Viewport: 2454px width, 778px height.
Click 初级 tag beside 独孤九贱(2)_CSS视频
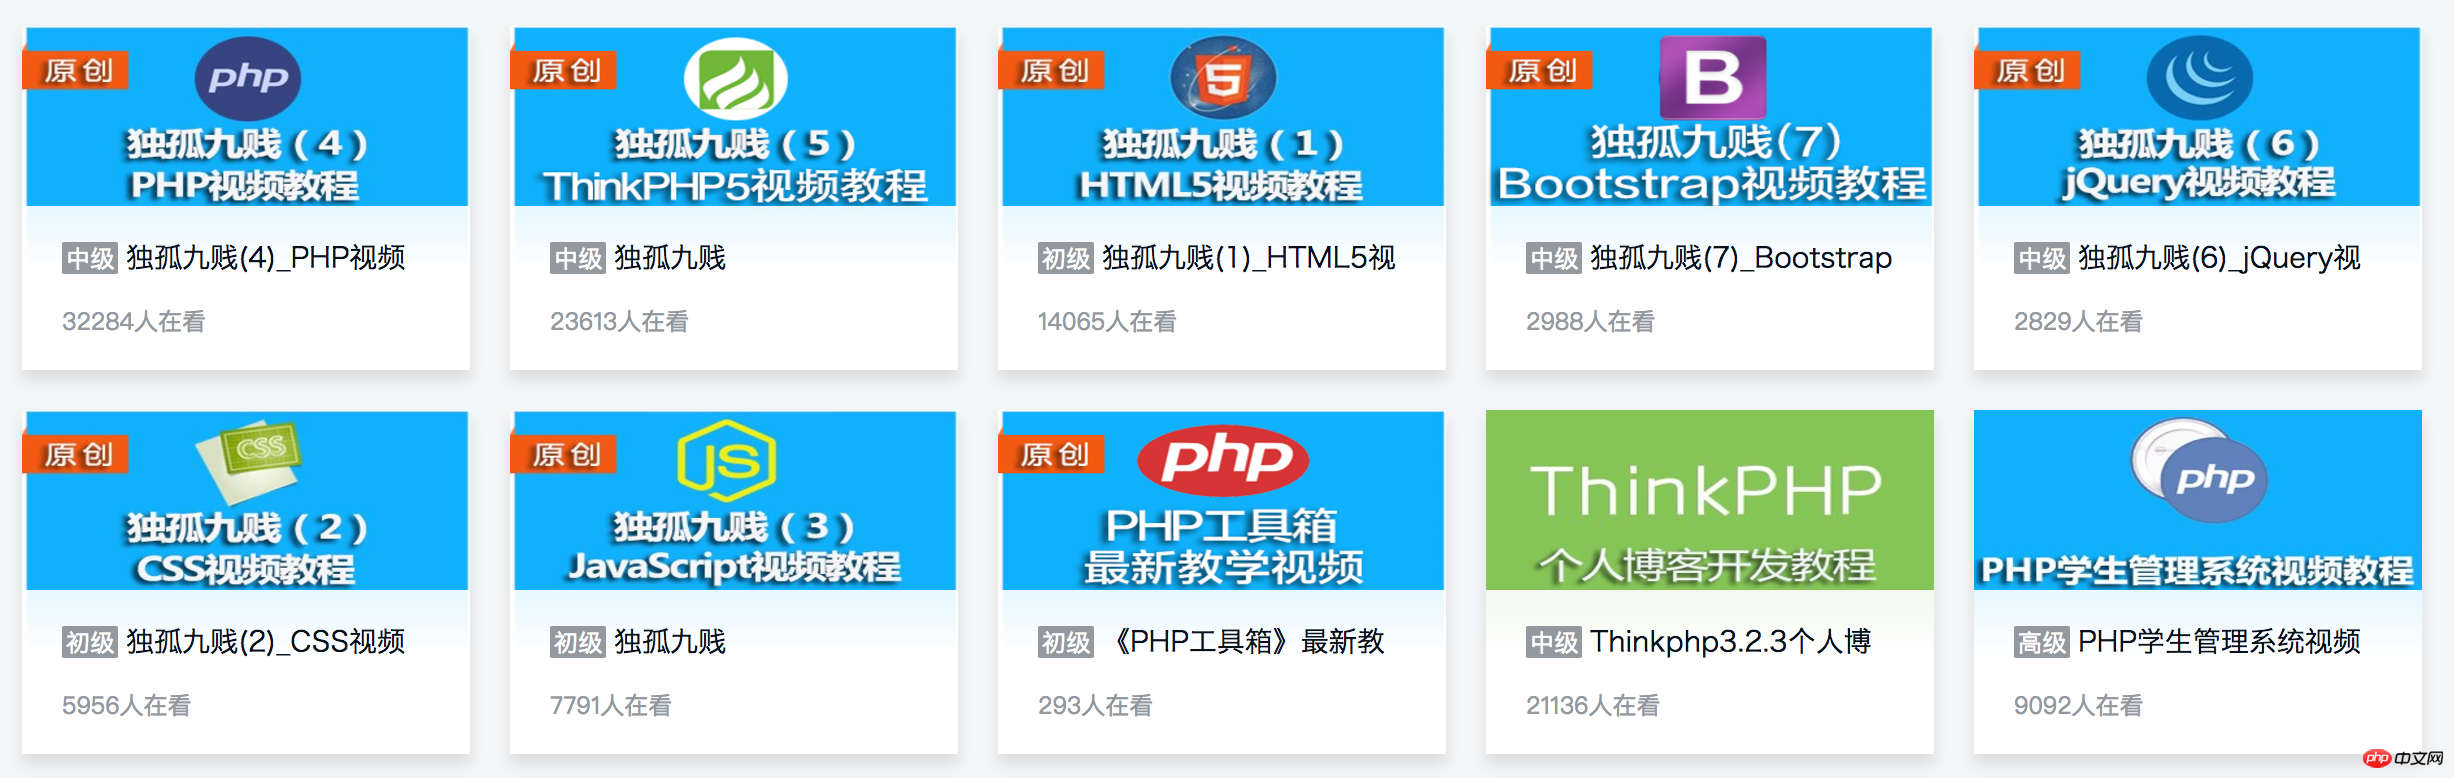pos(90,643)
